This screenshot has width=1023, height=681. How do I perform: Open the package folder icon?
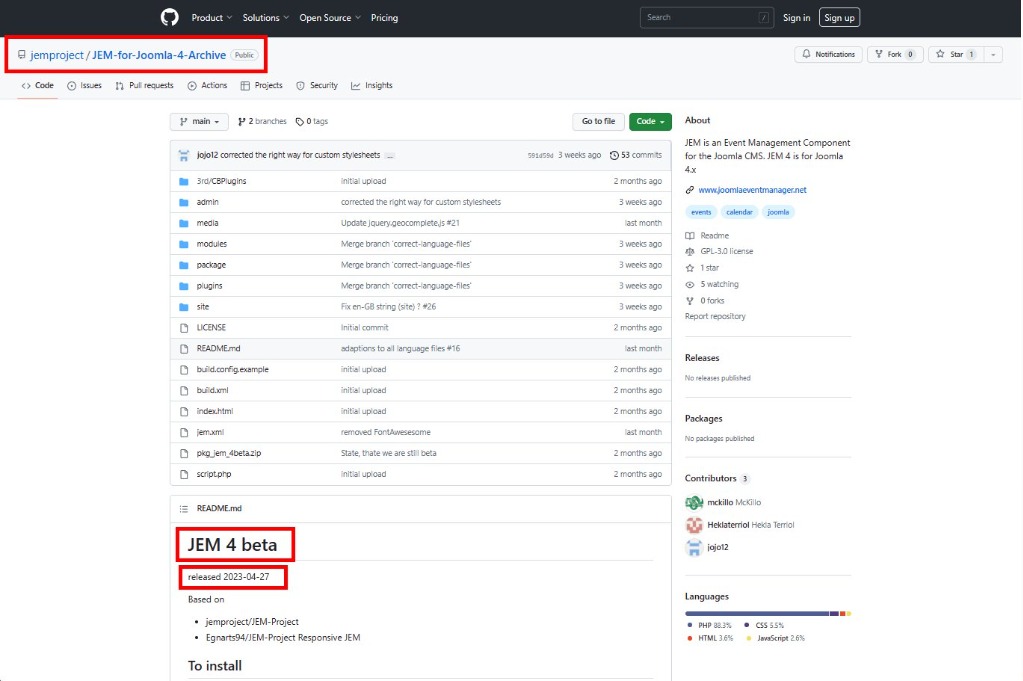coord(184,265)
